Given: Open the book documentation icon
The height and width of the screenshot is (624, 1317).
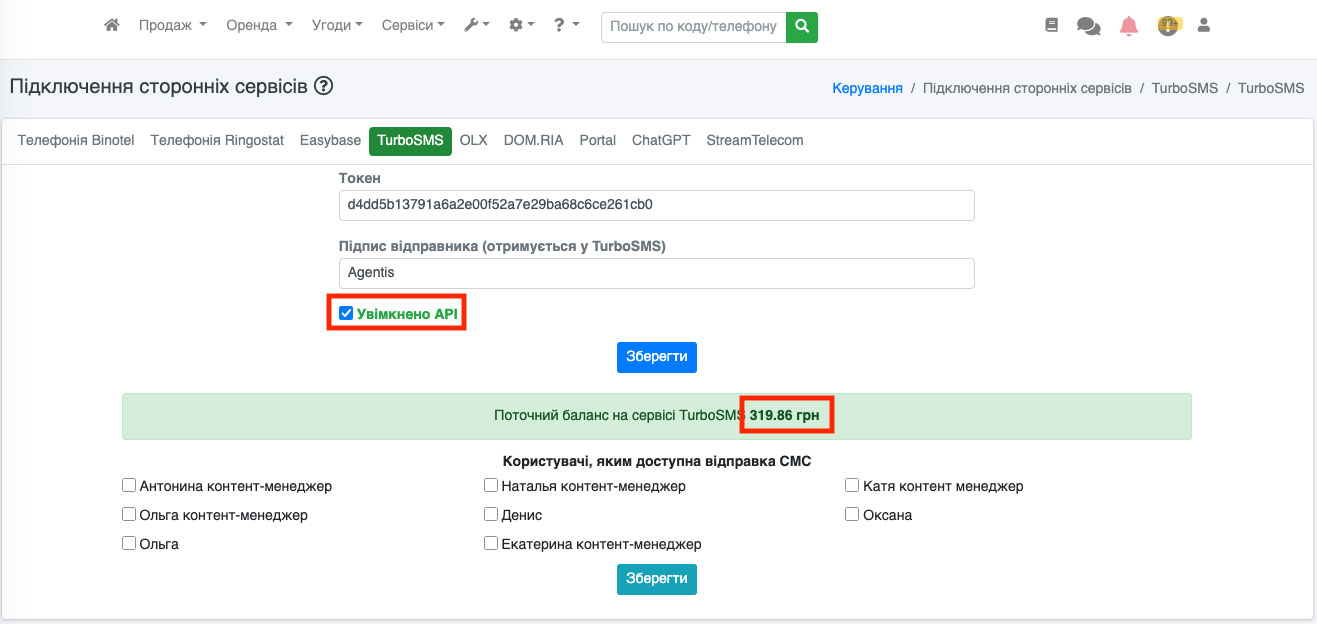Looking at the screenshot, I should click(x=1051, y=26).
